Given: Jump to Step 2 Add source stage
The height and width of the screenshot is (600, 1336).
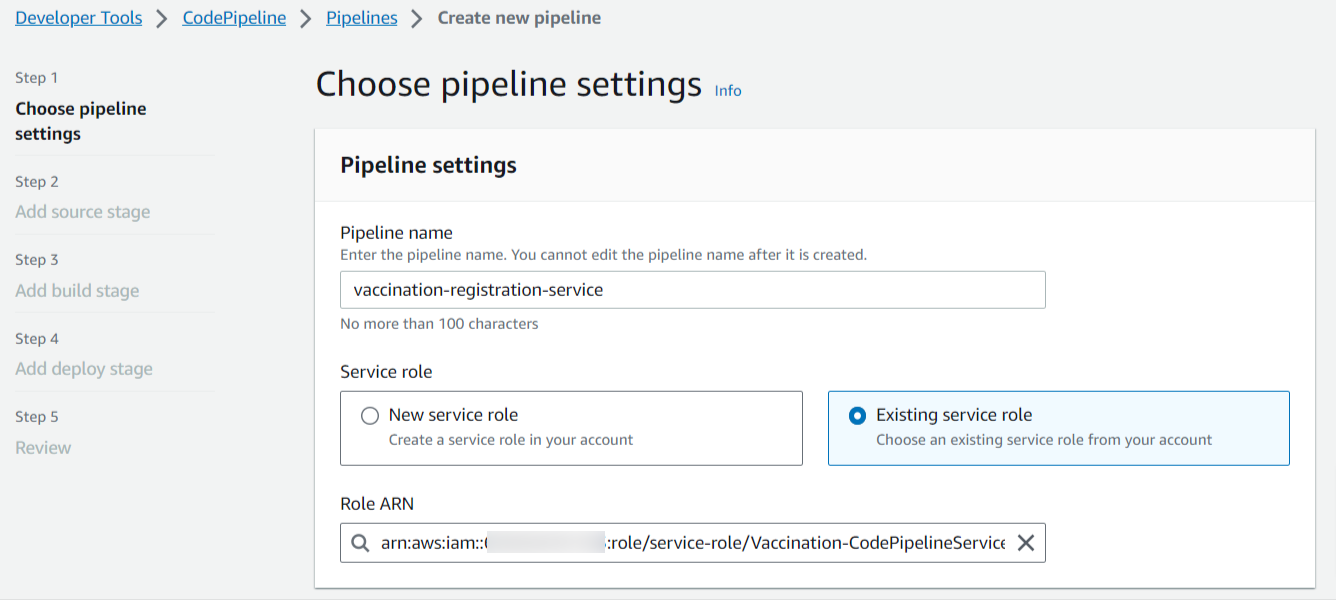Looking at the screenshot, I should point(82,212).
